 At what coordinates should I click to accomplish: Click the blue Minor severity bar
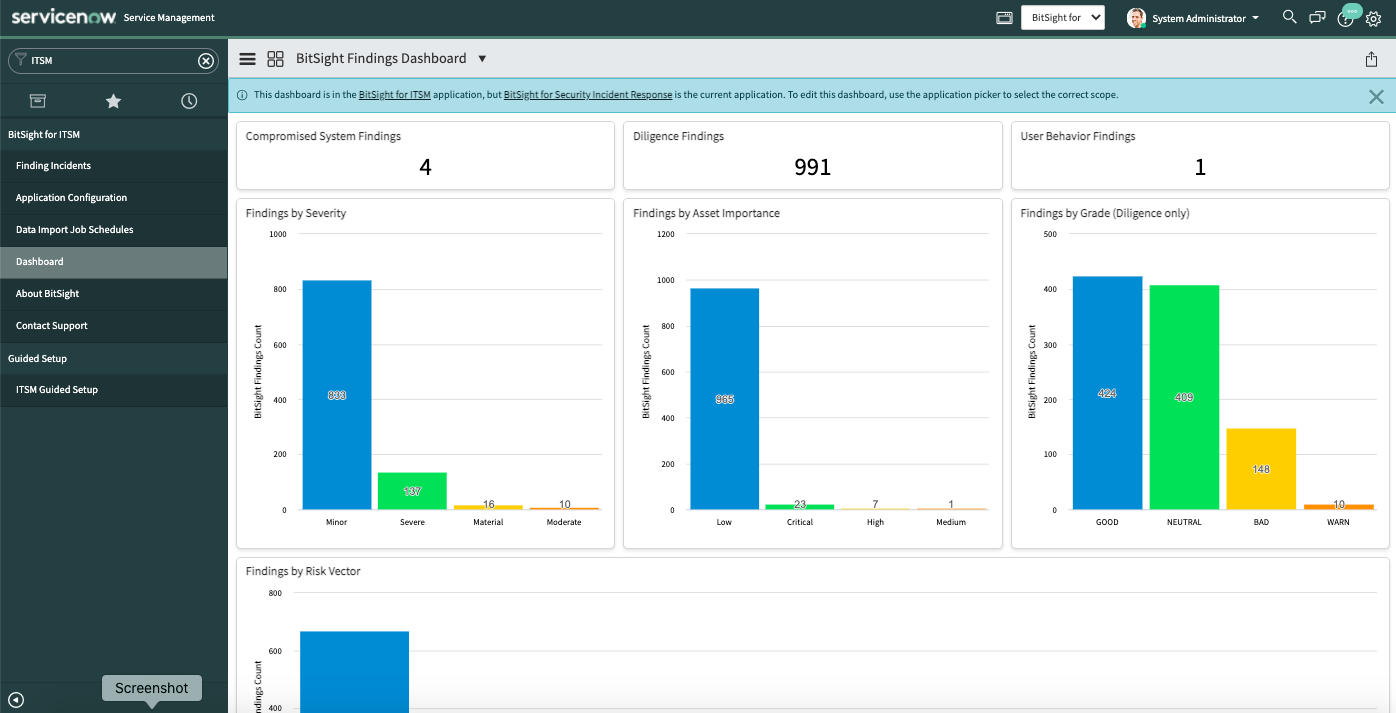point(337,395)
